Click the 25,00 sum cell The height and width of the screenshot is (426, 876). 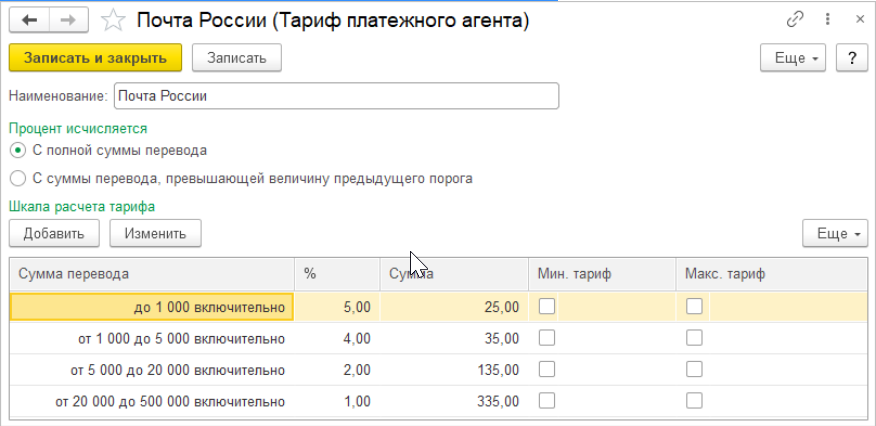[x=454, y=307]
